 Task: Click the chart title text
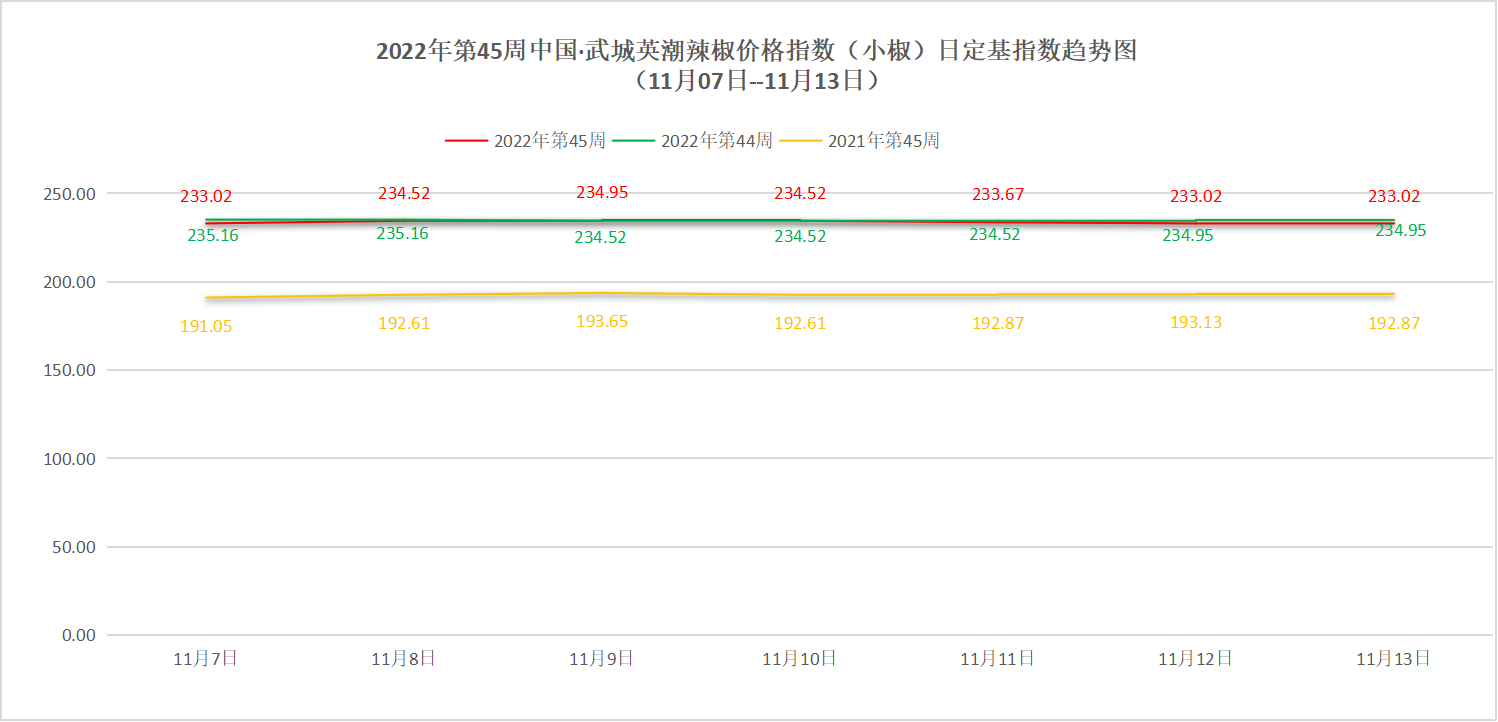756,51
